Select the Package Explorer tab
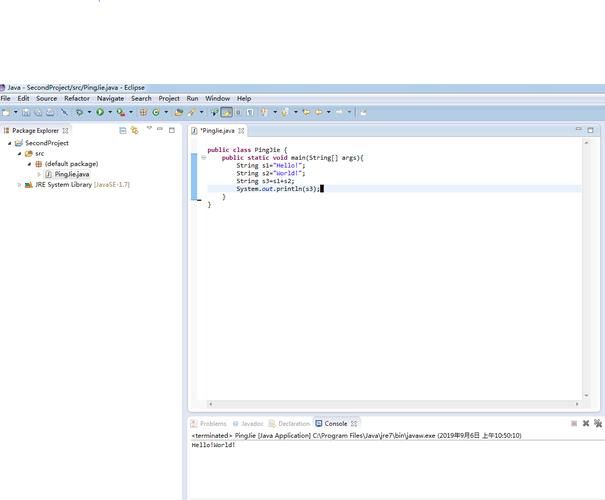Image resolution: width=605 pixels, height=500 pixels. pyautogui.click(x=35, y=131)
